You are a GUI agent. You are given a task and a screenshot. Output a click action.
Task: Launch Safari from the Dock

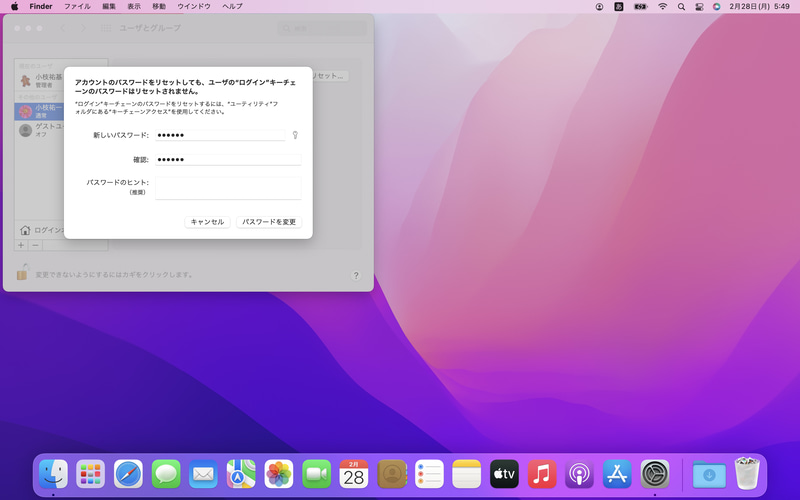point(128,474)
